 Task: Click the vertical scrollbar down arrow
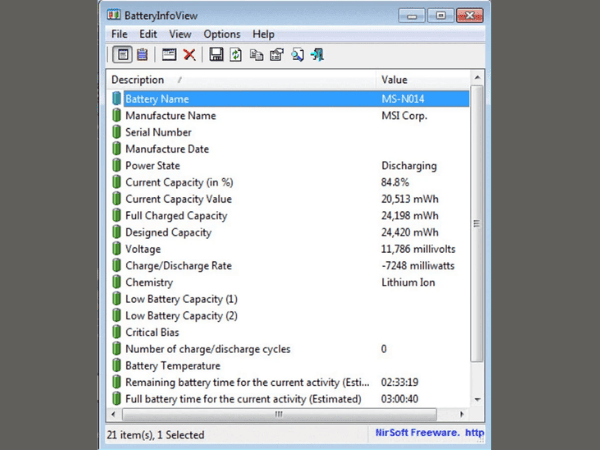[477, 399]
